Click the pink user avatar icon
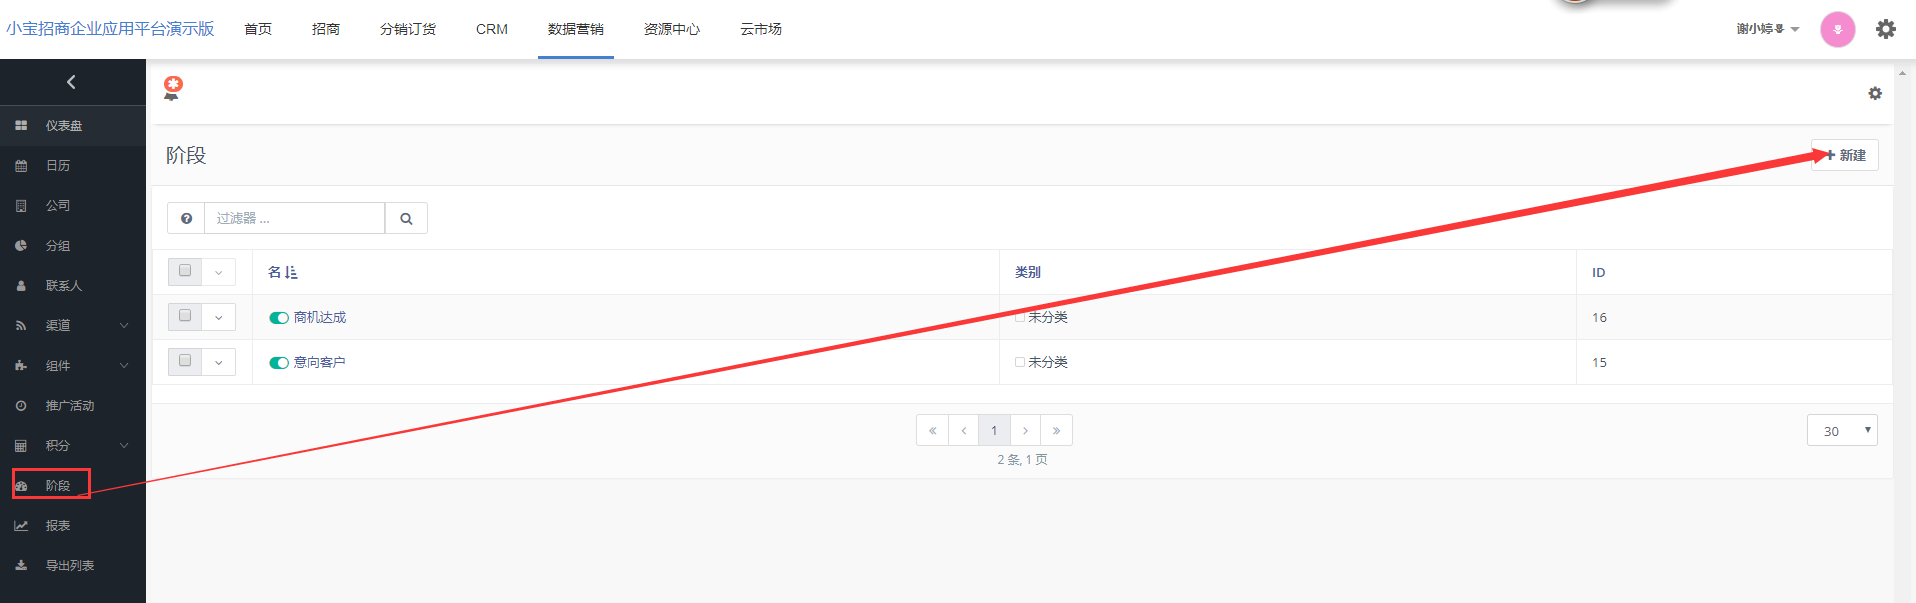Image resolution: width=1916 pixels, height=603 pixels. (x=1837, y=29)
